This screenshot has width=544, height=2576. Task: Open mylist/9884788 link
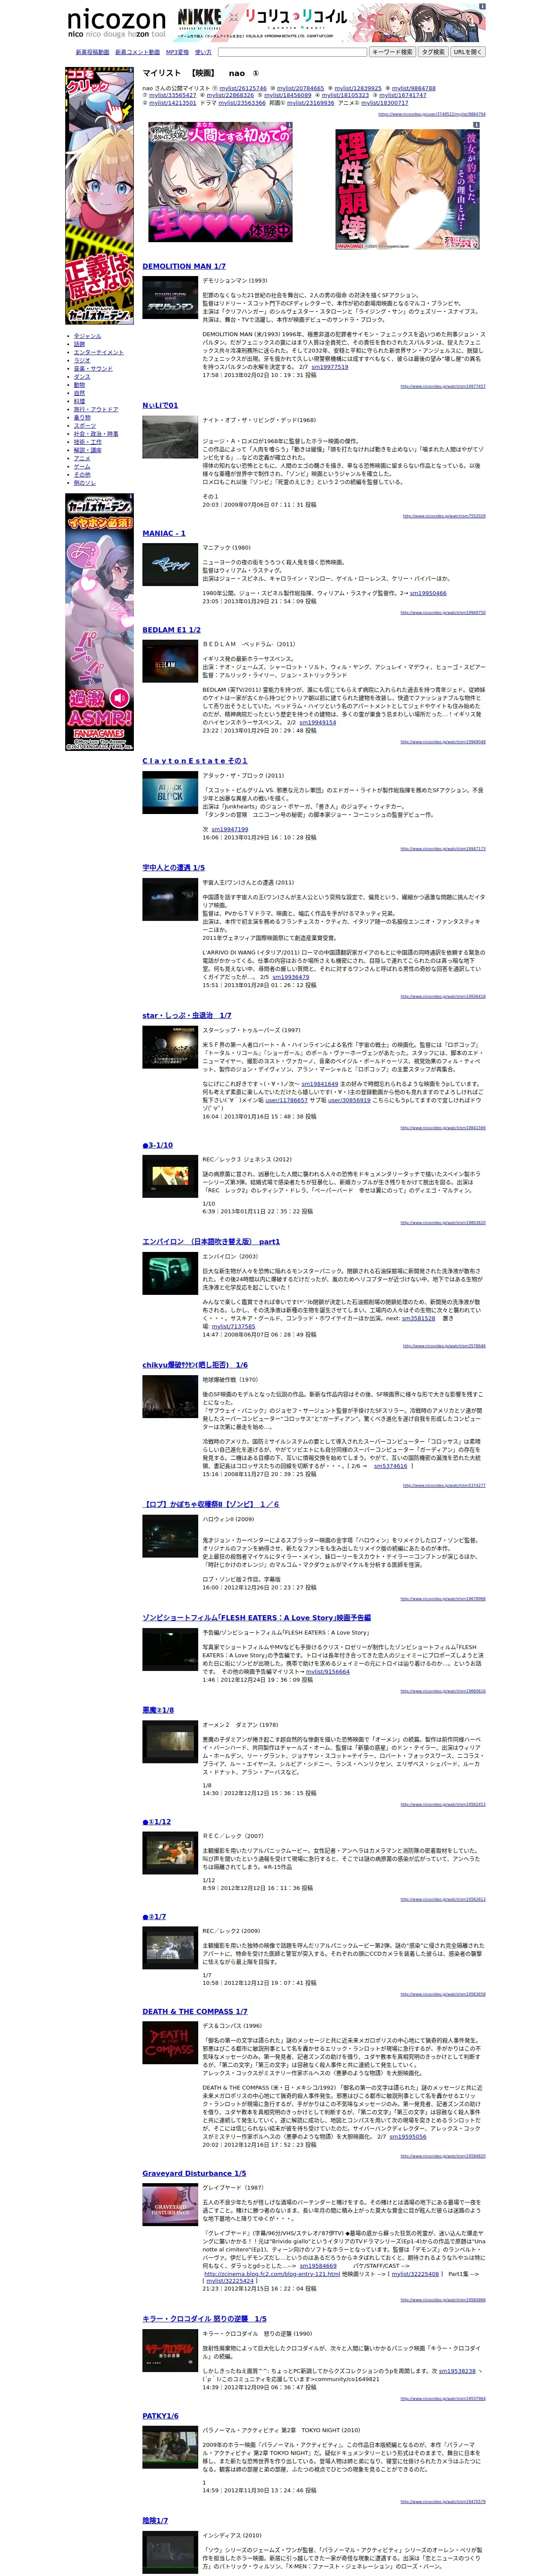[x=413, y=88]
